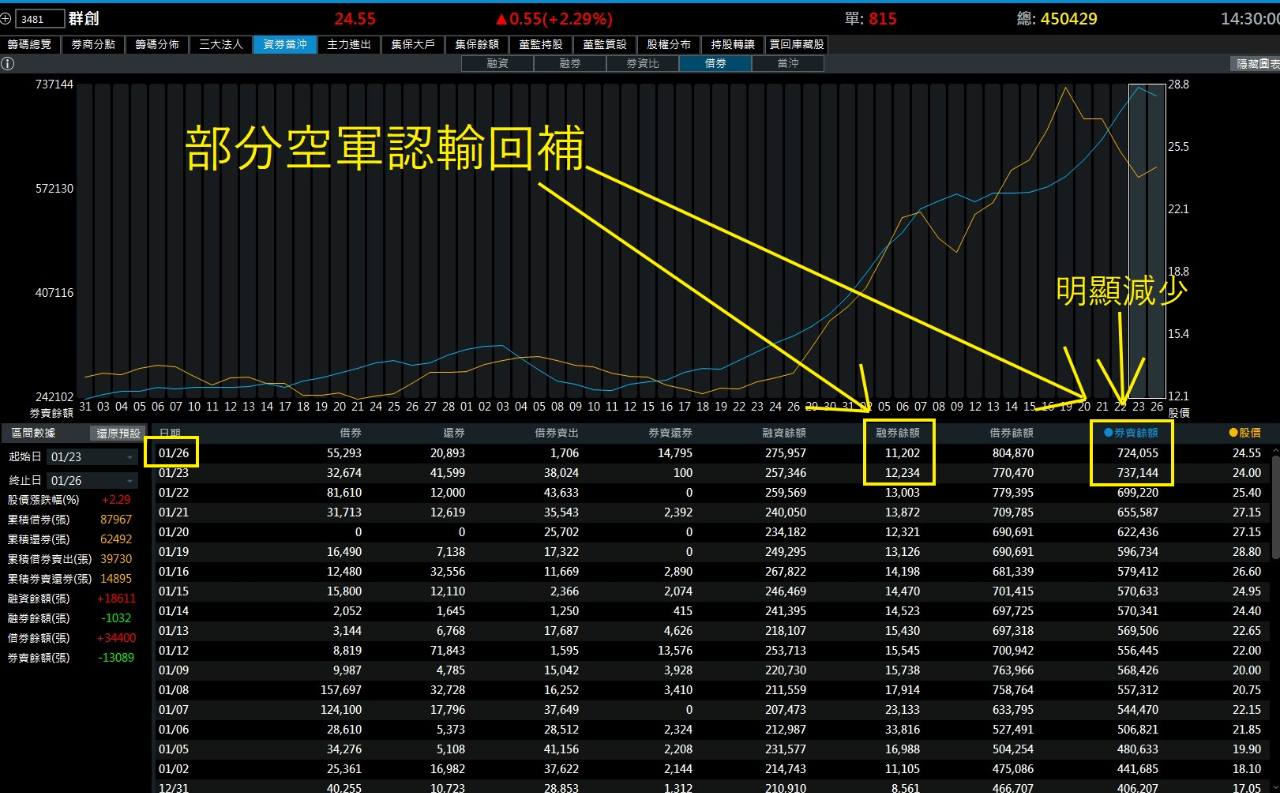The width and height of the screenshot is (1280, 793).
Task: Open the 集保大戶 tab
Action: pyautogui.click(x=413, y=45)
